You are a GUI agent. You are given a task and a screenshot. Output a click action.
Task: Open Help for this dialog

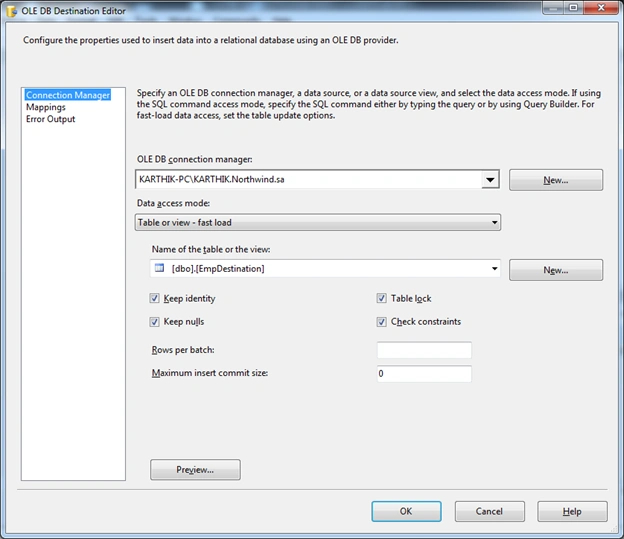(x=572, y=511)
